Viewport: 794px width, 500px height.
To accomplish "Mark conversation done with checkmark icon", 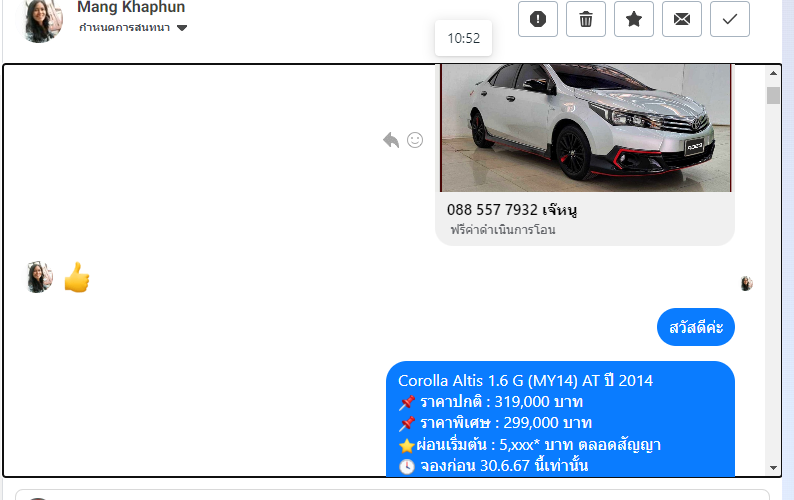I will [x=730, y=19].
